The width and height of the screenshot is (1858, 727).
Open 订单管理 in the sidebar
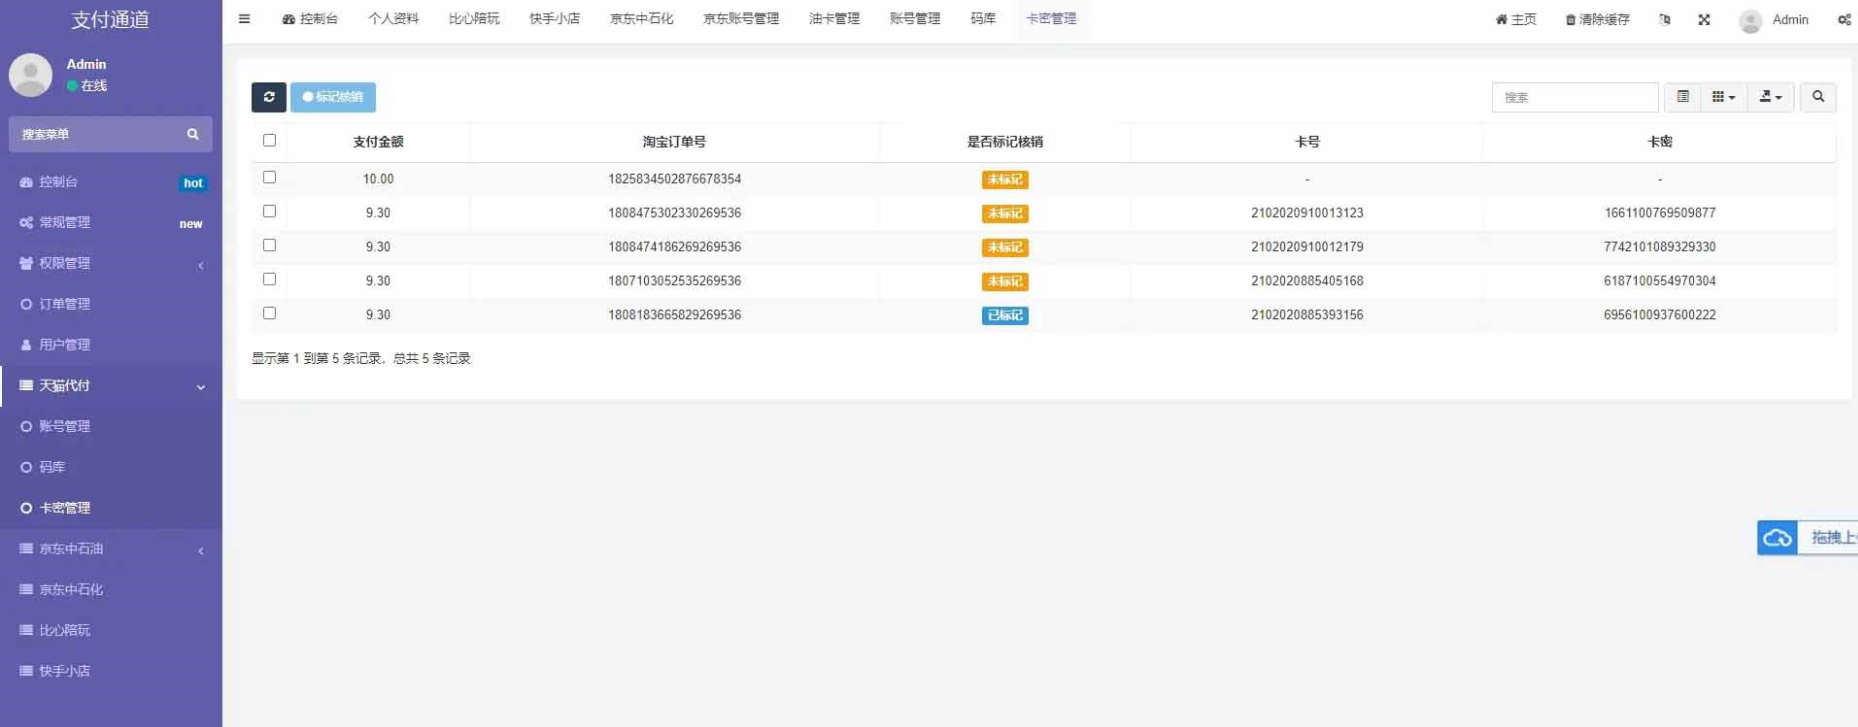[x=65, y=304]
